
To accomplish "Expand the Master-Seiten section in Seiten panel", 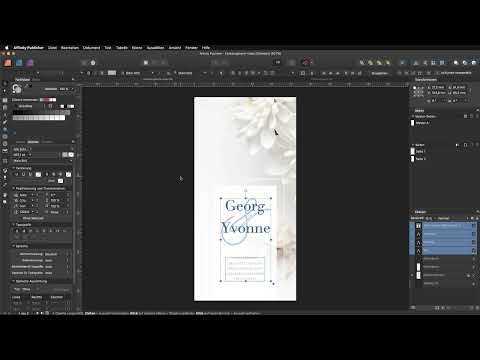I will (x=413, y=116).
